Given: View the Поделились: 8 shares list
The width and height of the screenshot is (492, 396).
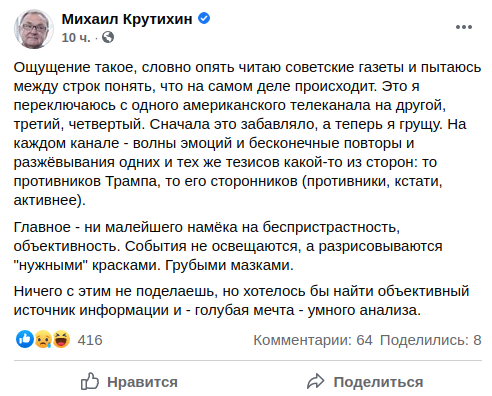Looking at the screenshot, I should coord(431,340).
